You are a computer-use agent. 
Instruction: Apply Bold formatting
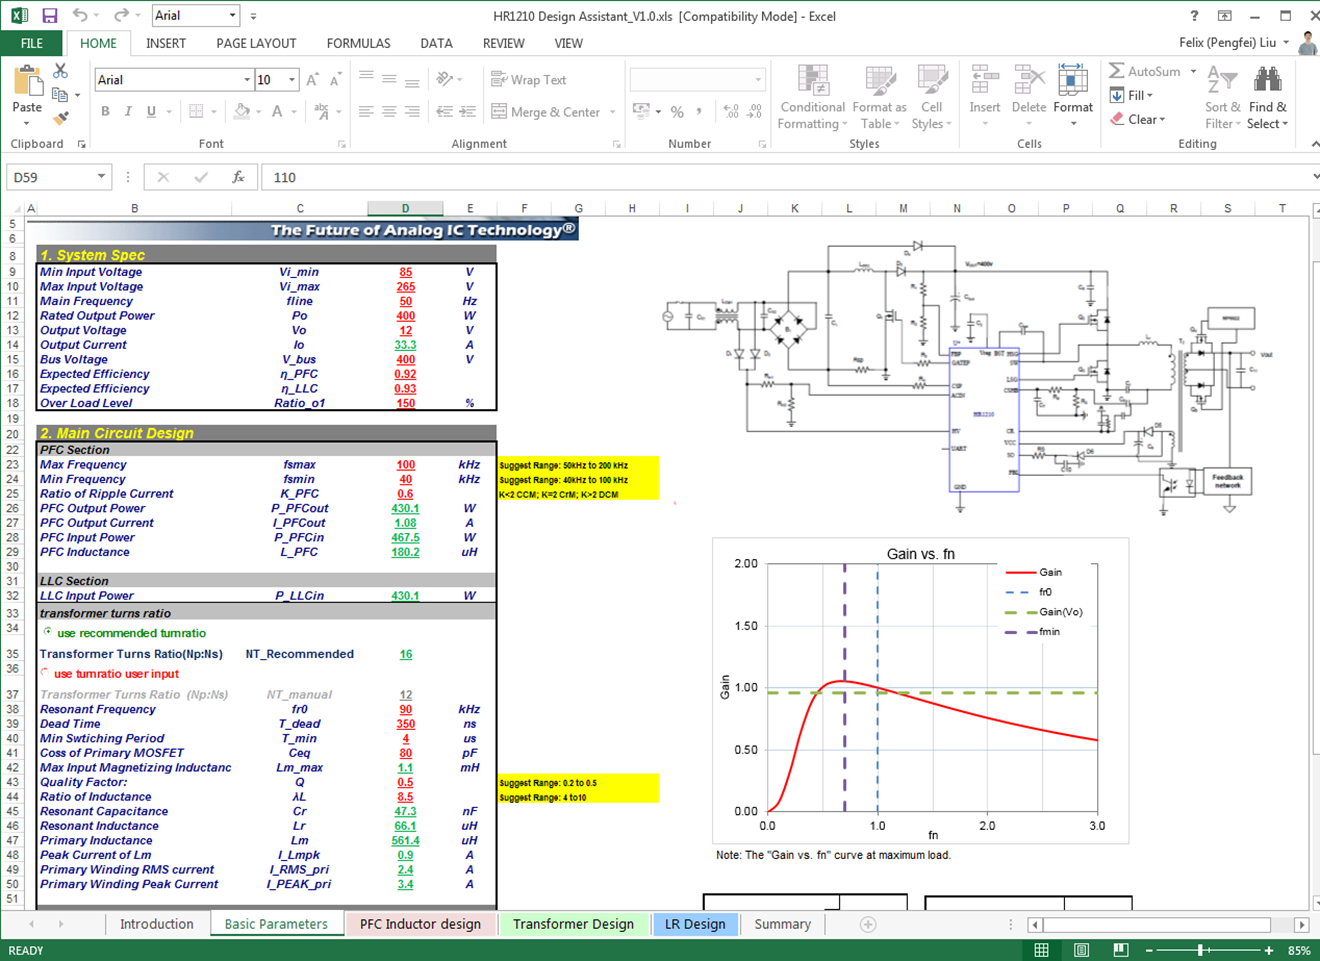pos(105,112)
